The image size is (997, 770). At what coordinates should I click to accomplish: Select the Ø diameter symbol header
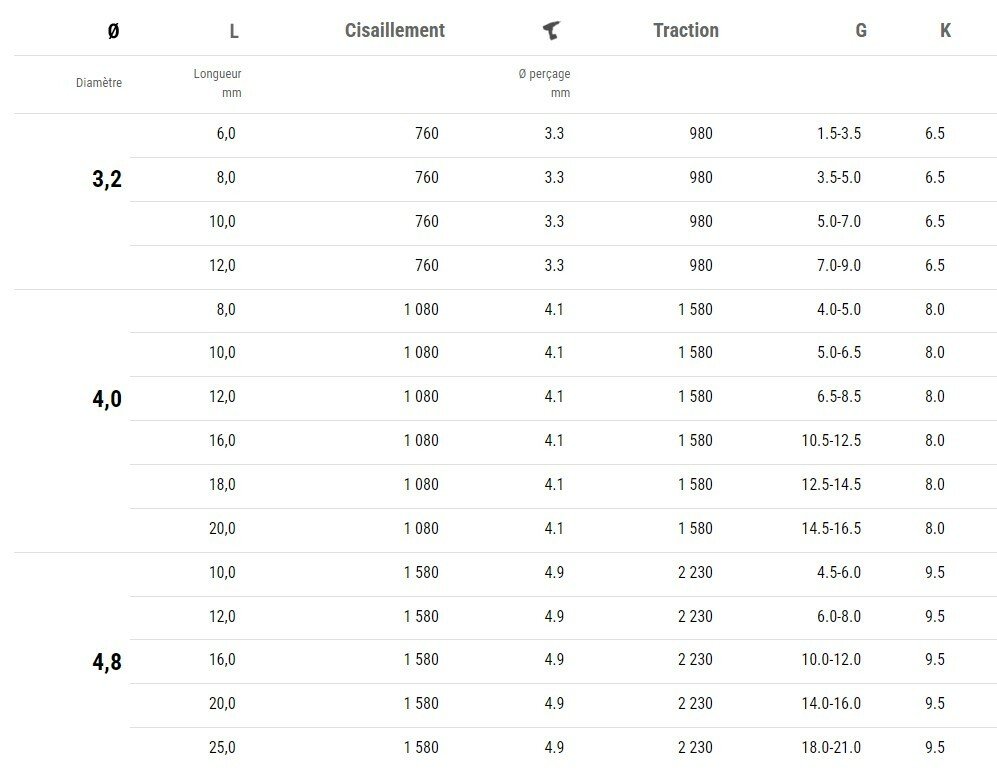113,31
